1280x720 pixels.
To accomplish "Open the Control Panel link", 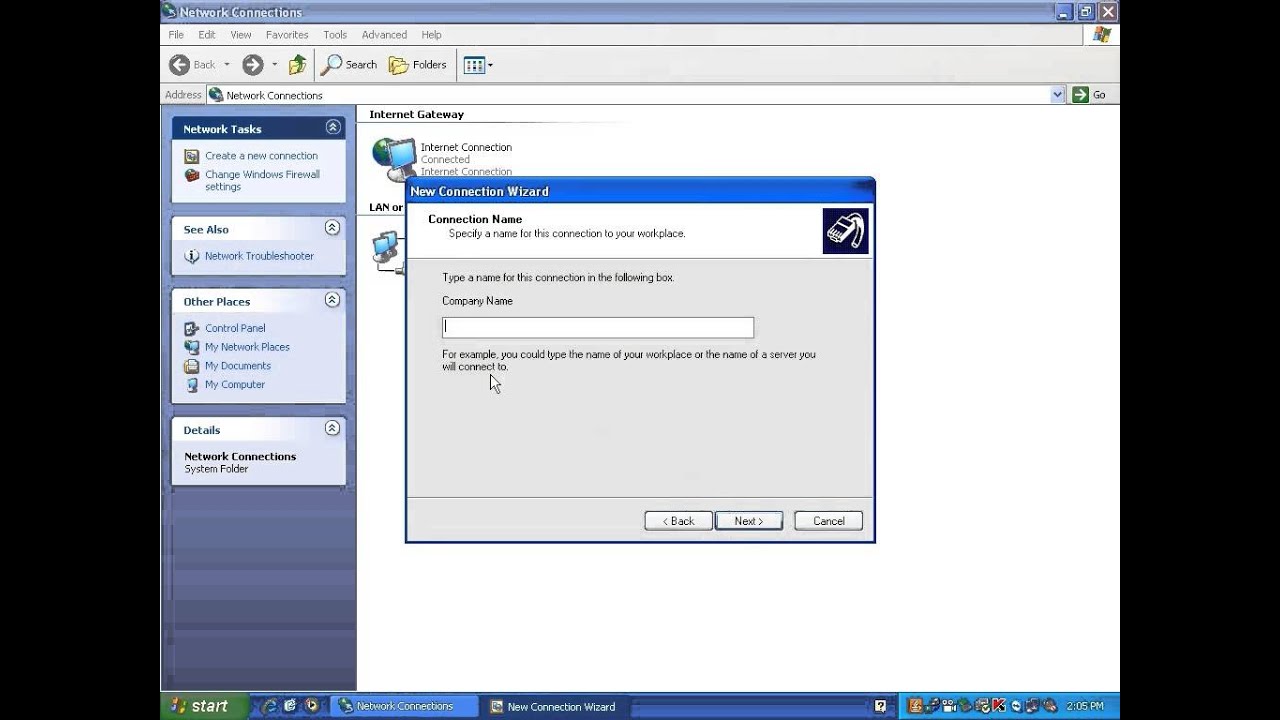I will tap(235, 328).
